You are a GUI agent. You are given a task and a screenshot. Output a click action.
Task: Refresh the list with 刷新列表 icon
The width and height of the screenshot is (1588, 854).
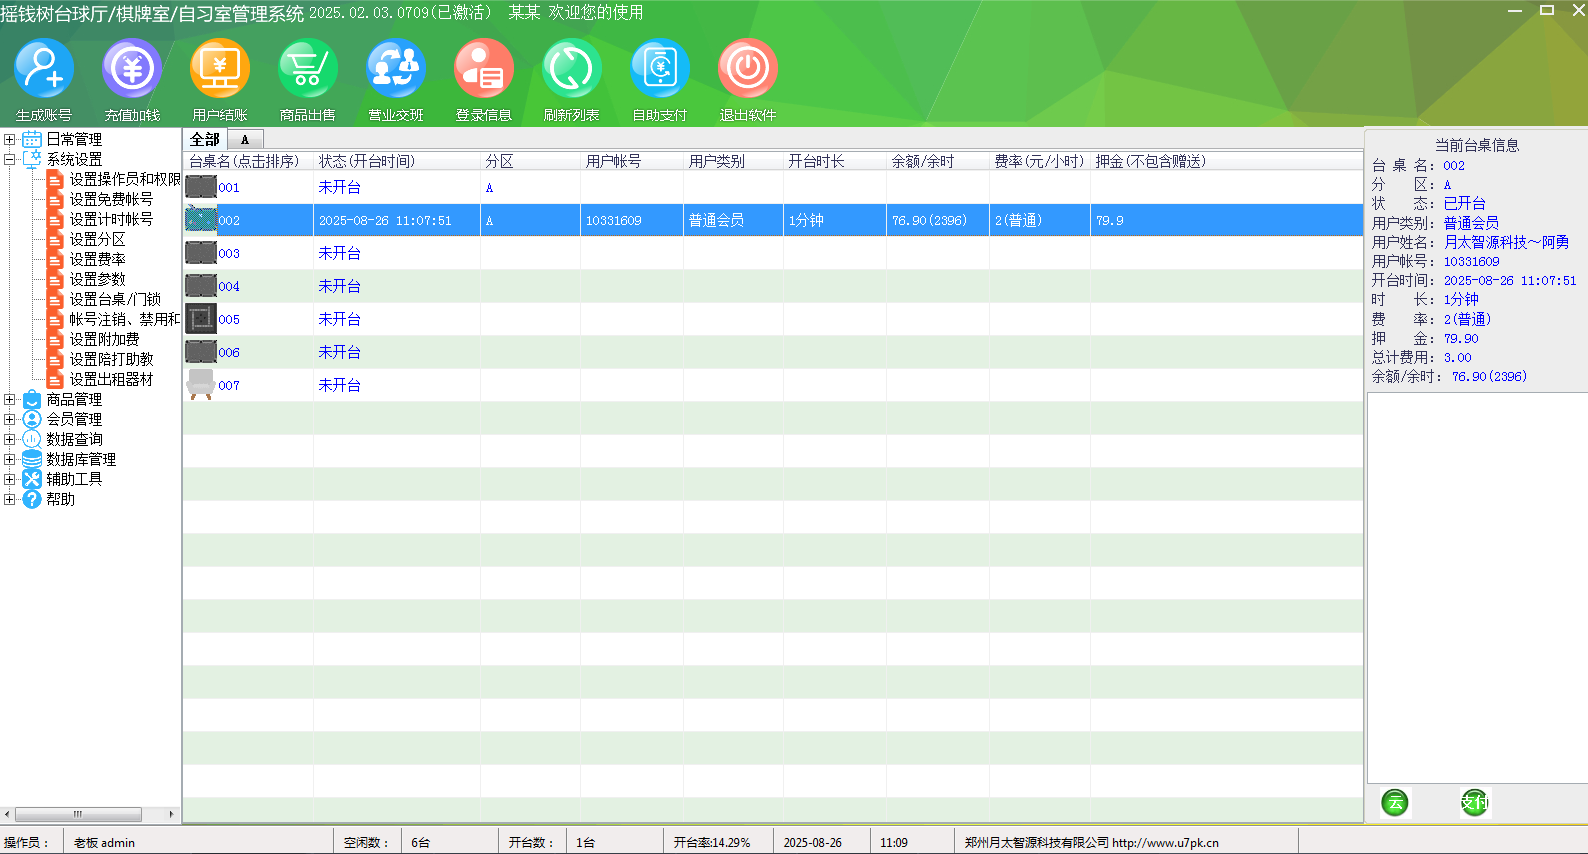click(572, 69)
